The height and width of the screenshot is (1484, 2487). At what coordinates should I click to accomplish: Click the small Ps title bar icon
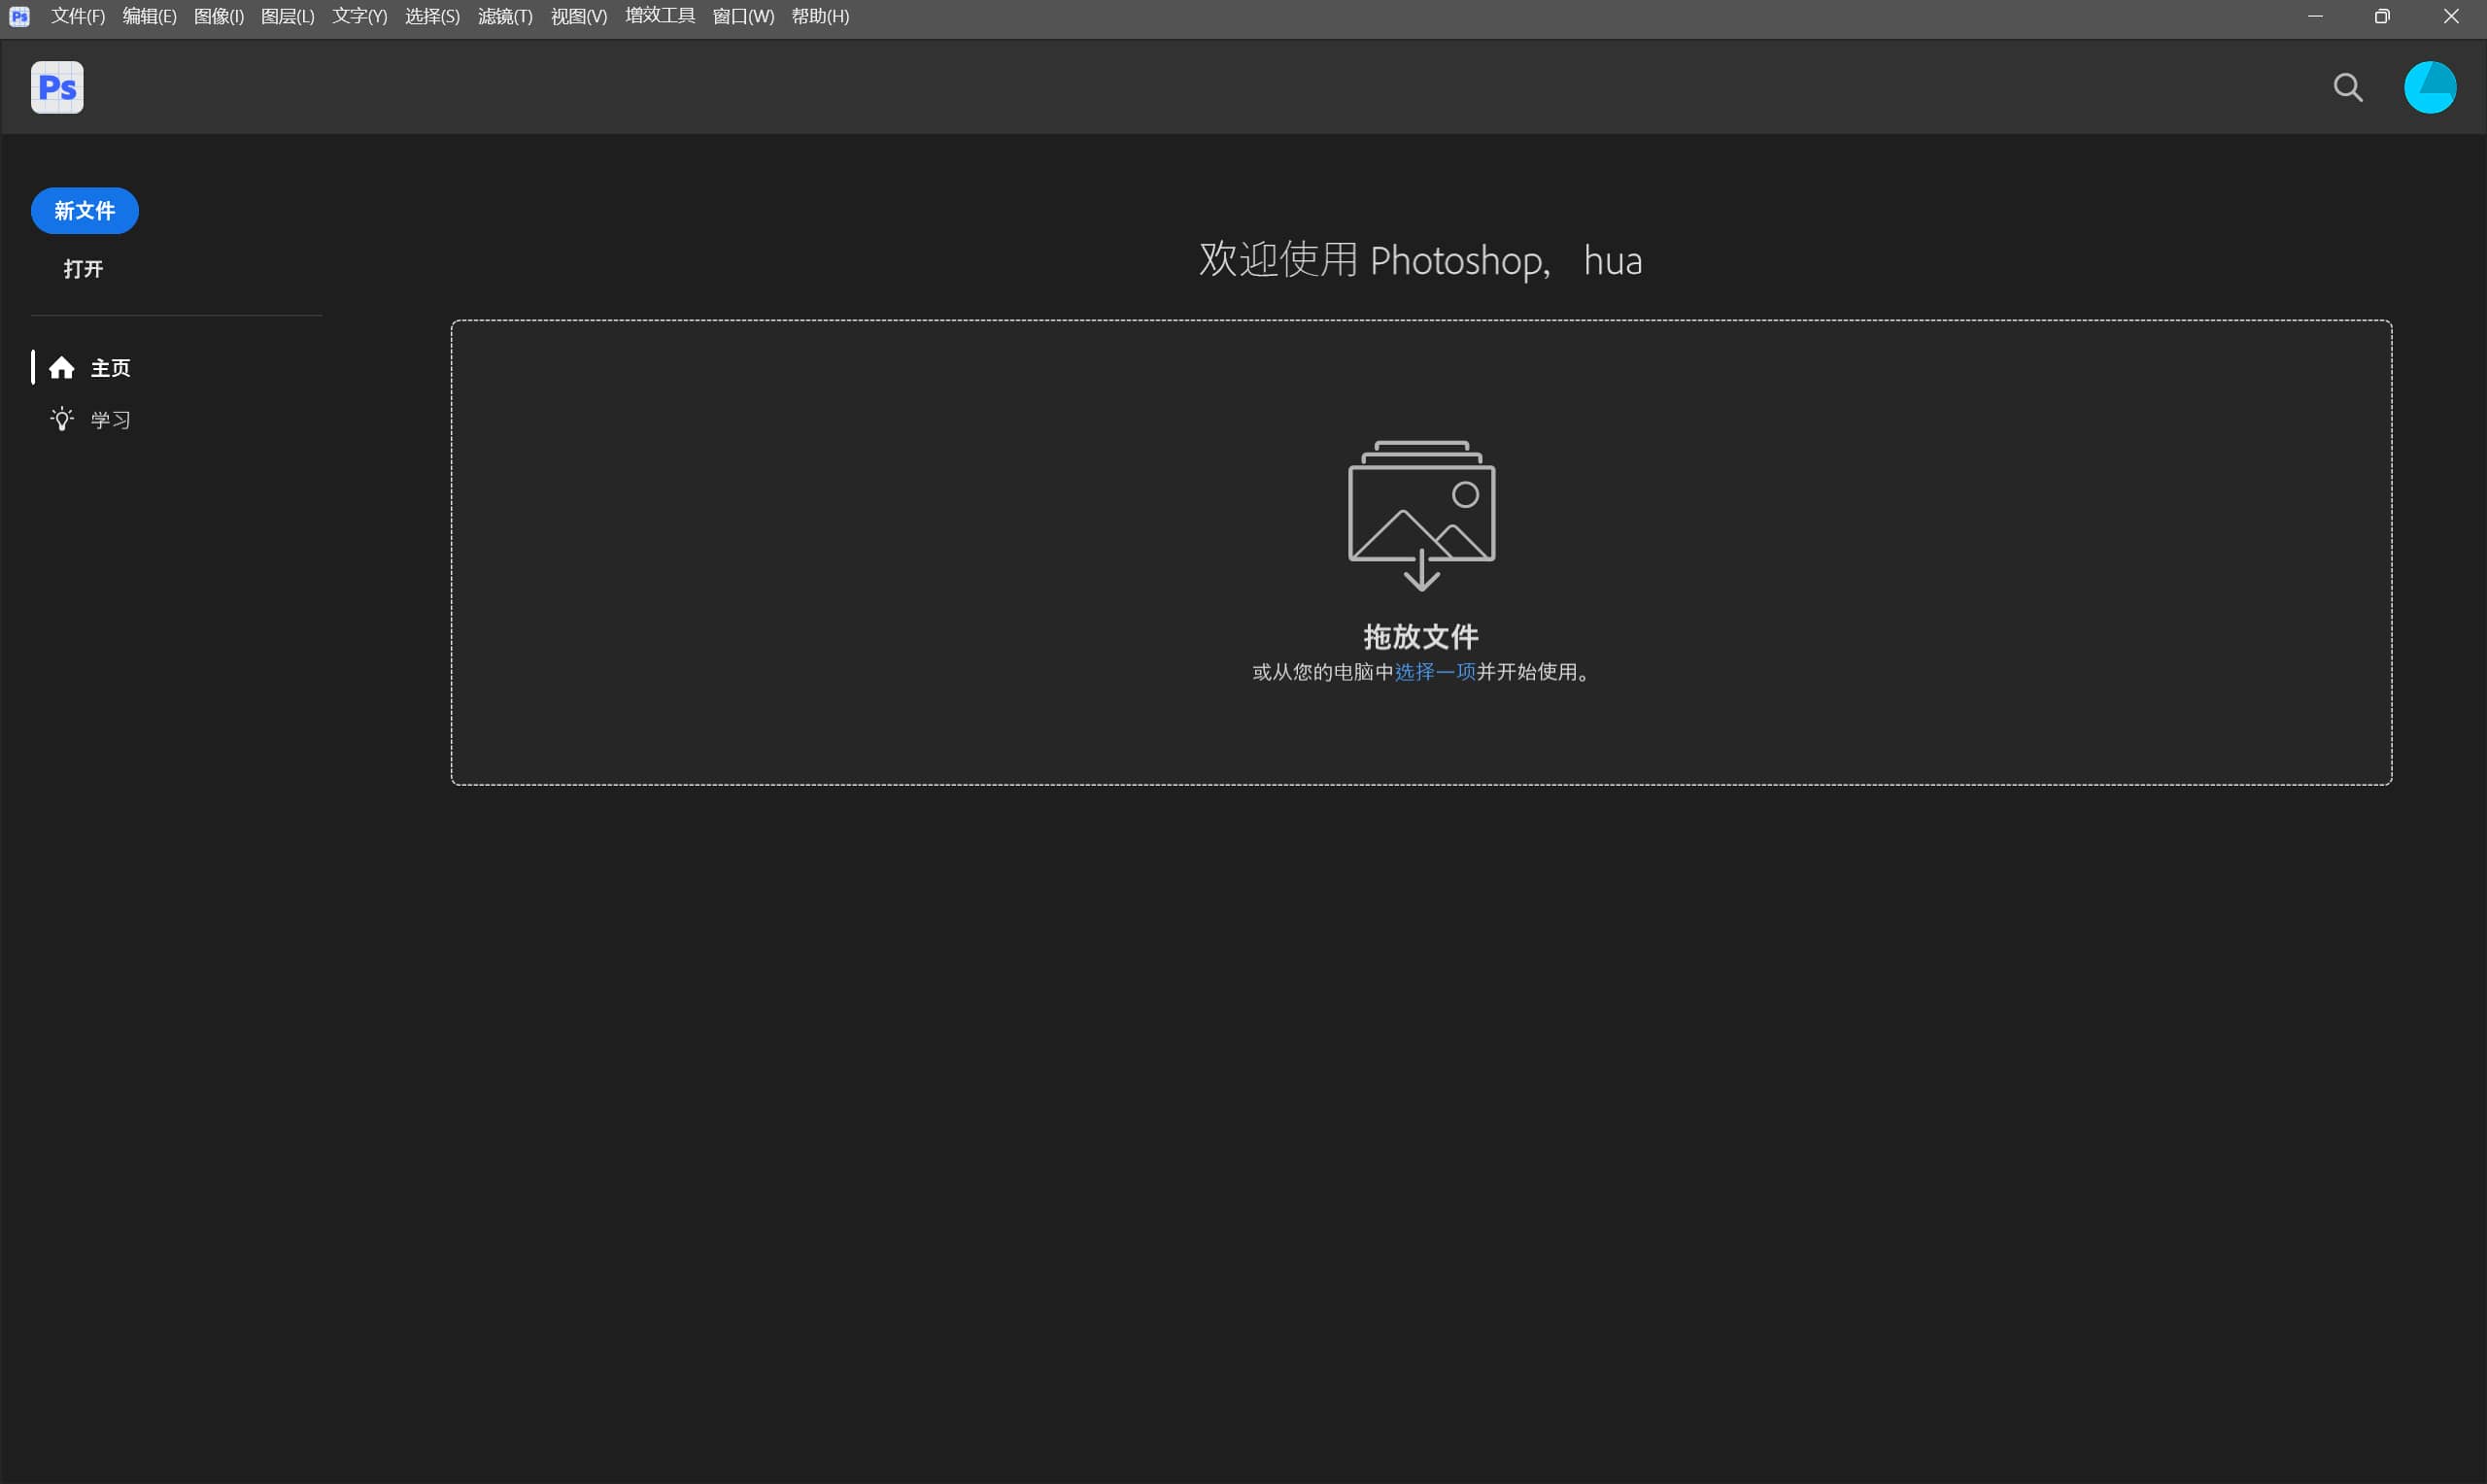click(19, 16)
